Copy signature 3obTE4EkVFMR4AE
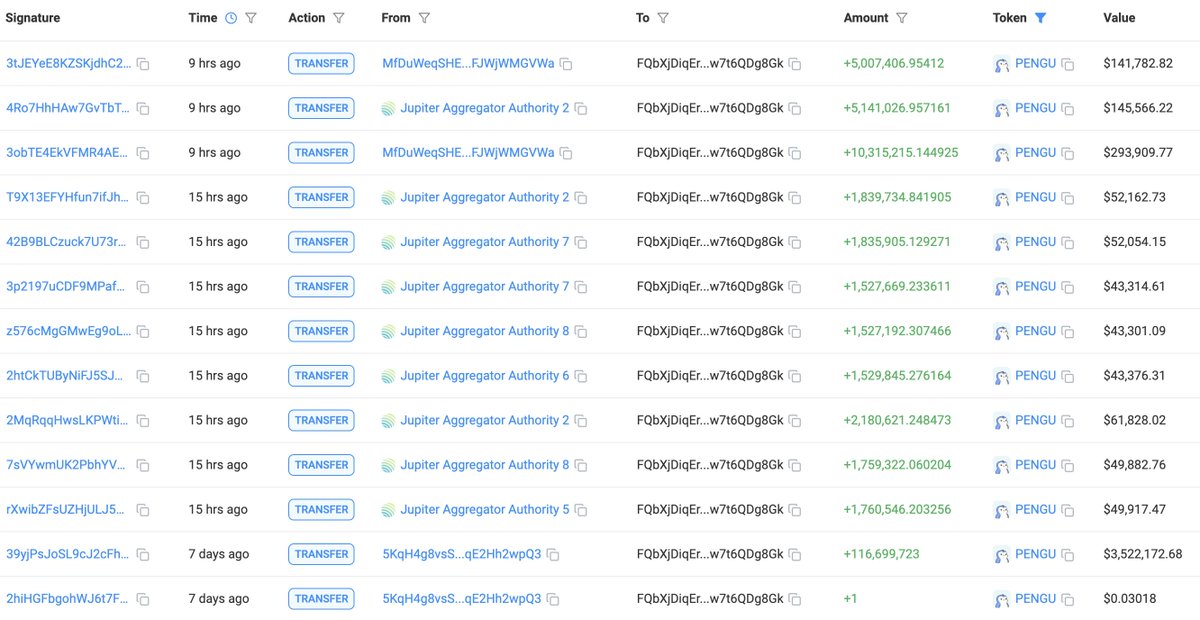 click(143, 153)
